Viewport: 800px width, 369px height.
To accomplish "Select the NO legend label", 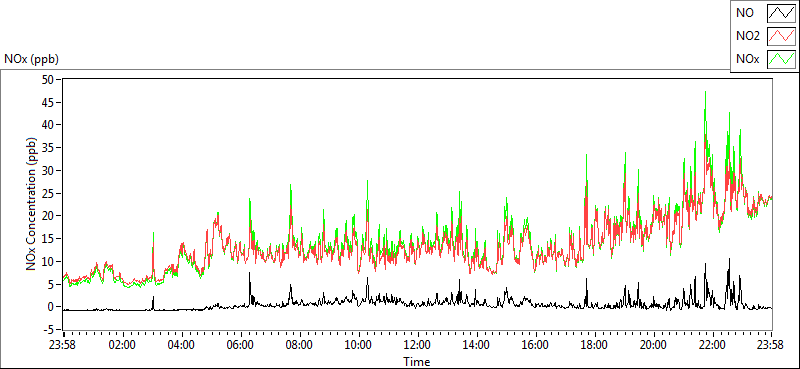I will [744, 13].
